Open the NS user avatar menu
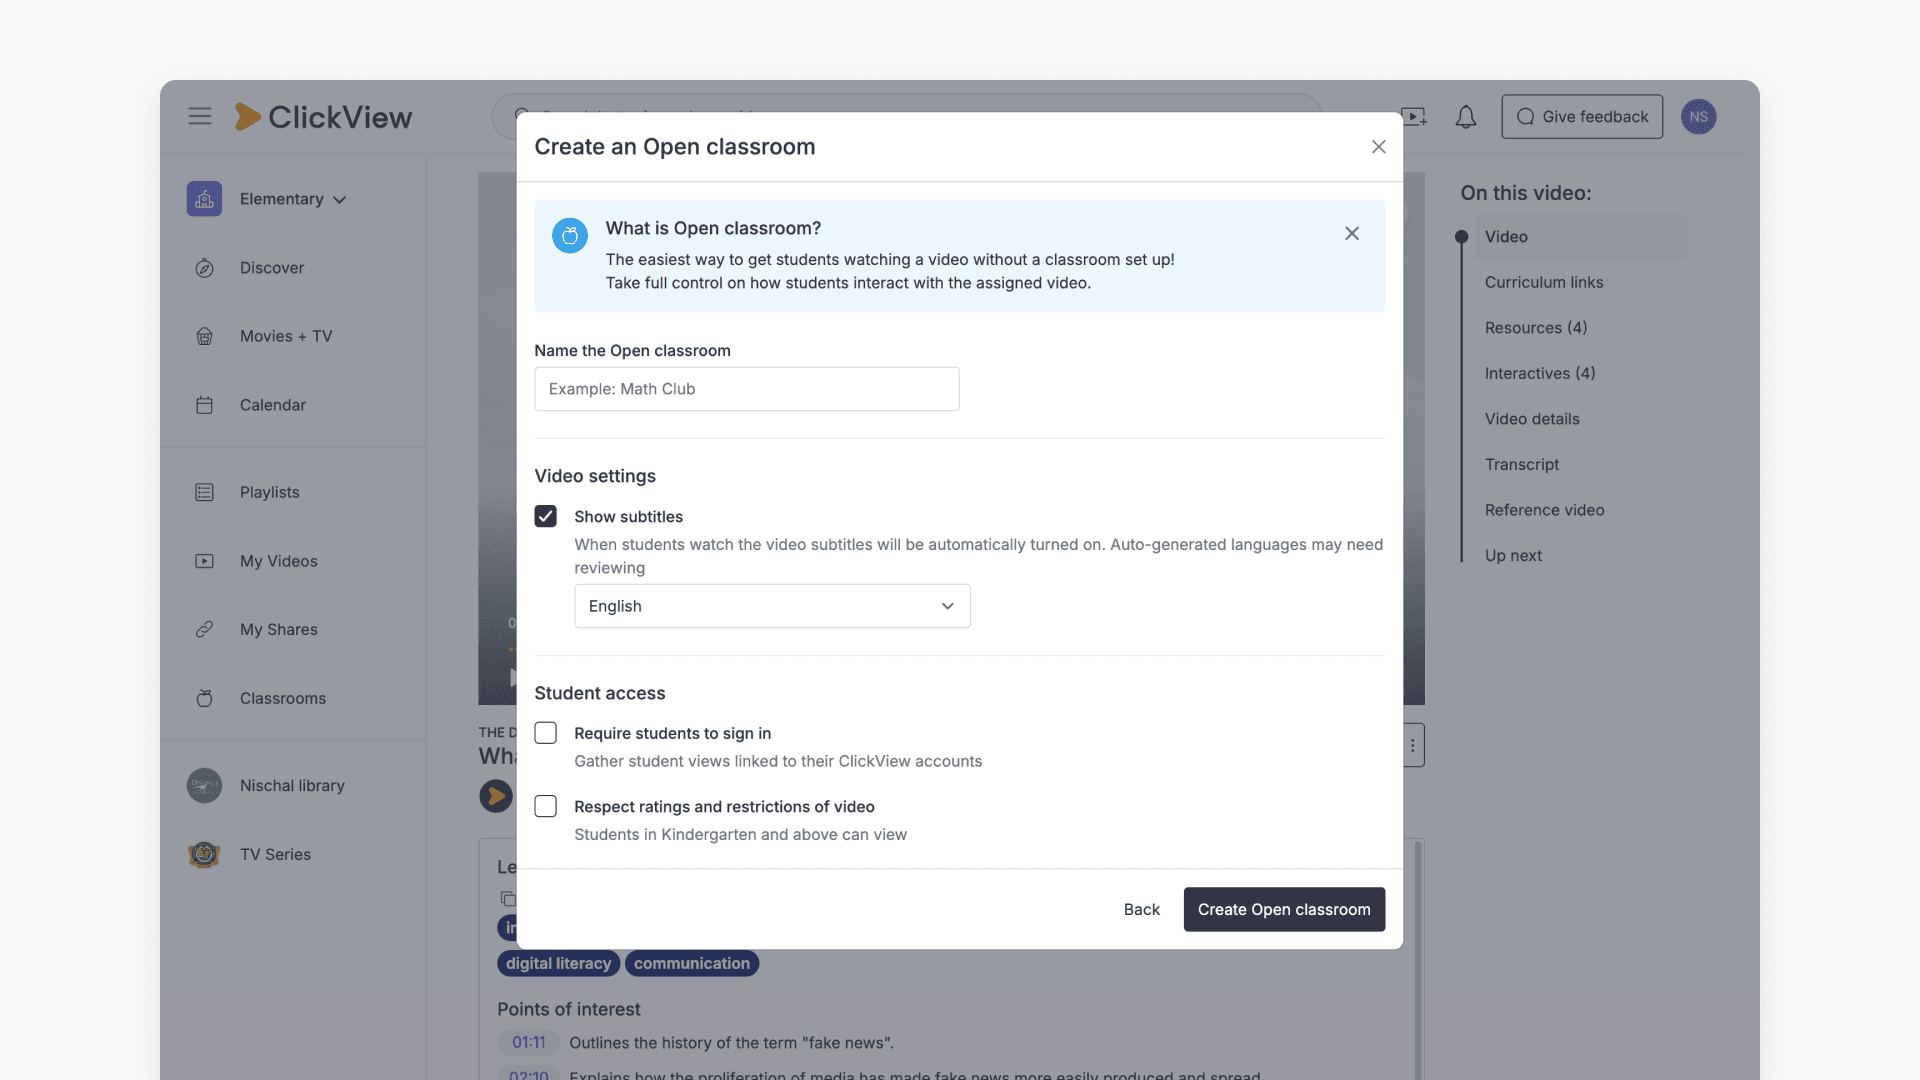Viewport: 1920px width, 1080px height. [1698, 117]
